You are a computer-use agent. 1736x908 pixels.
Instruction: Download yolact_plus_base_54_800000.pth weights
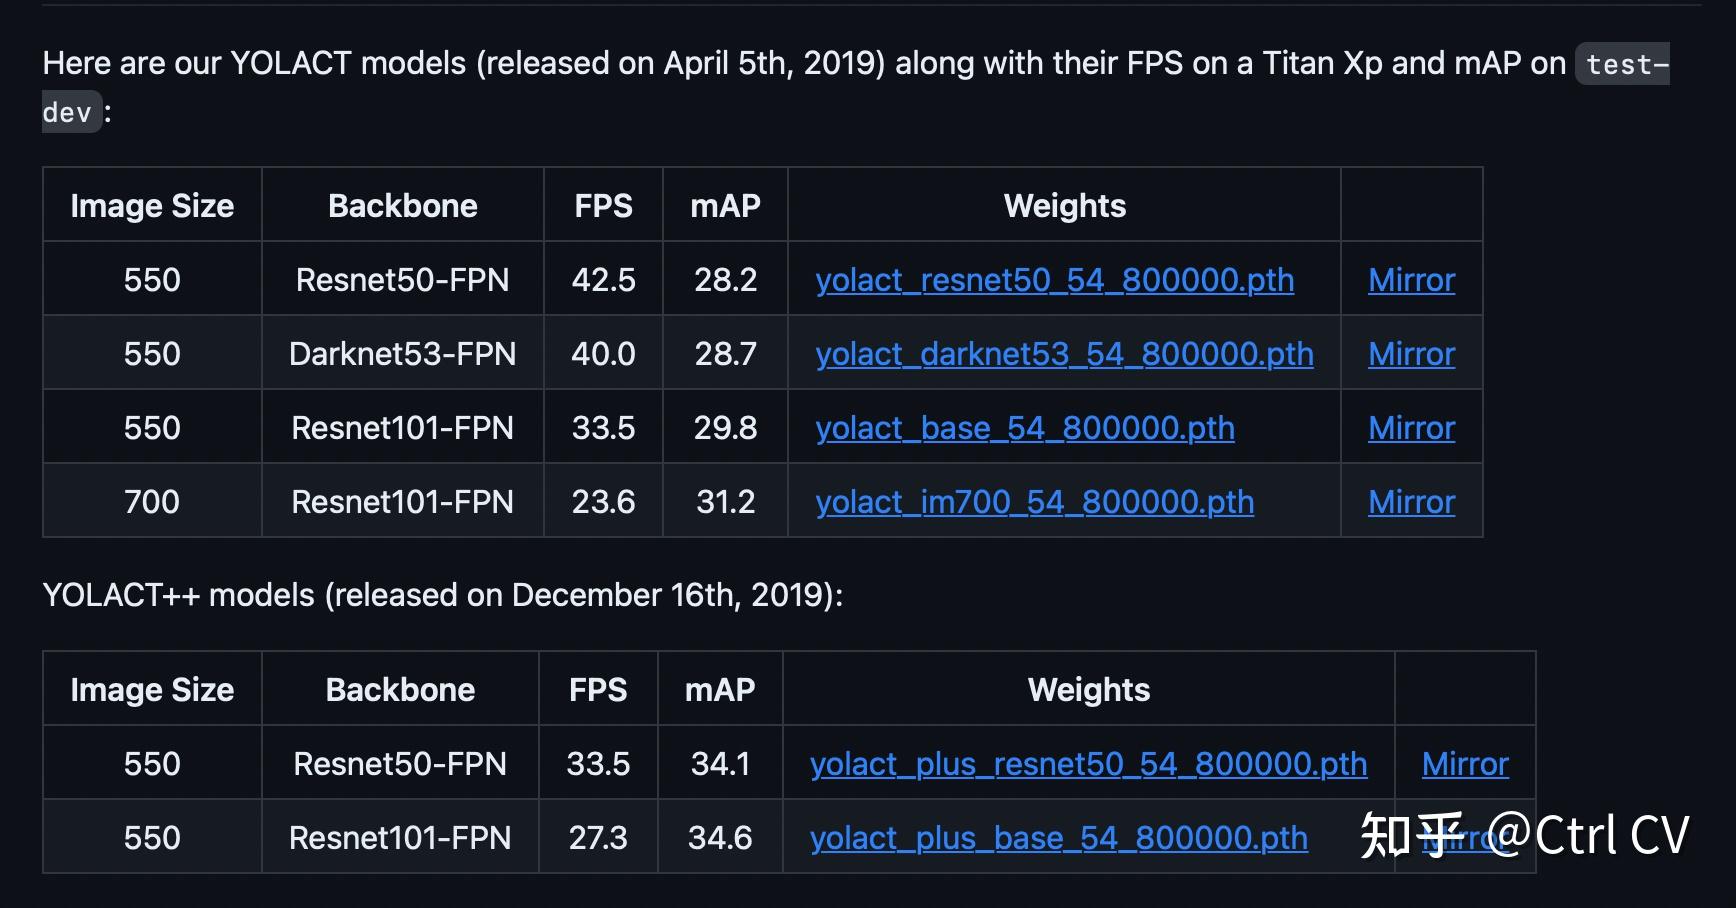[1058, 838]
